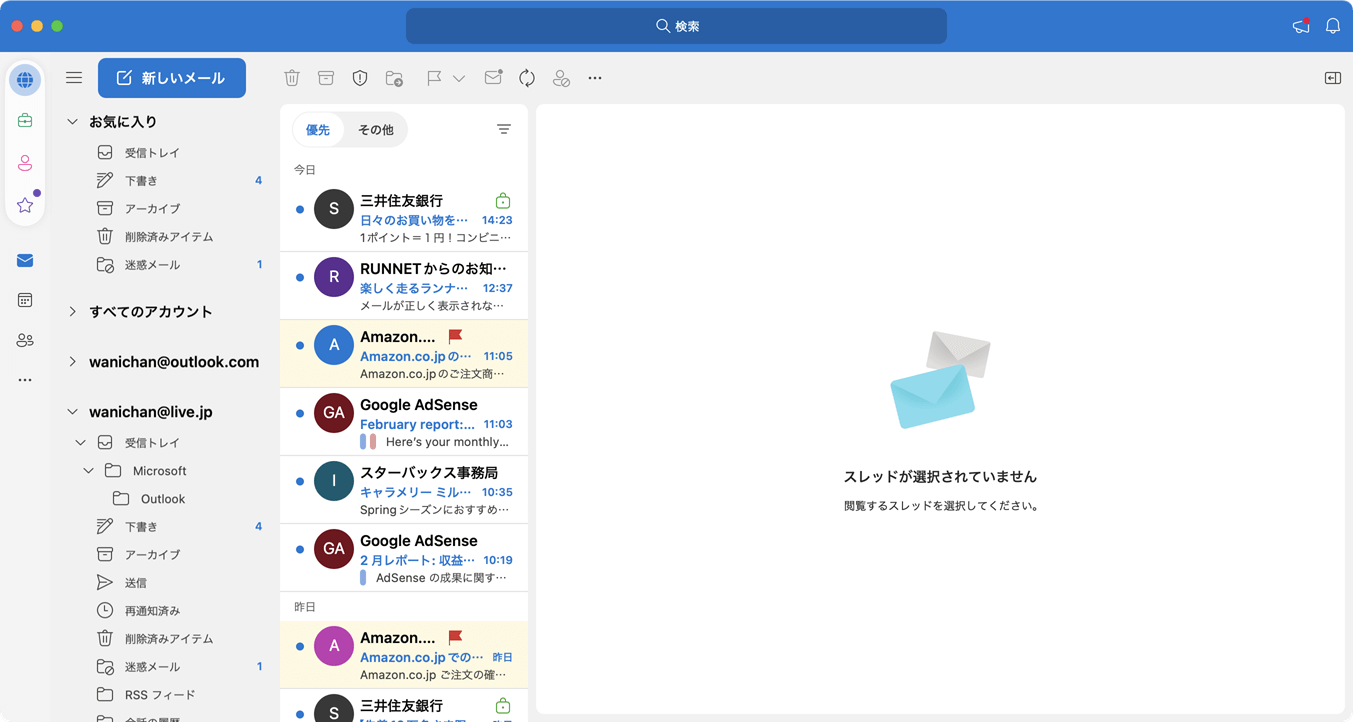Click the search (検索) field
Image resolution: width=1353 pixels, height=722 pixels.
click(676, 26)
